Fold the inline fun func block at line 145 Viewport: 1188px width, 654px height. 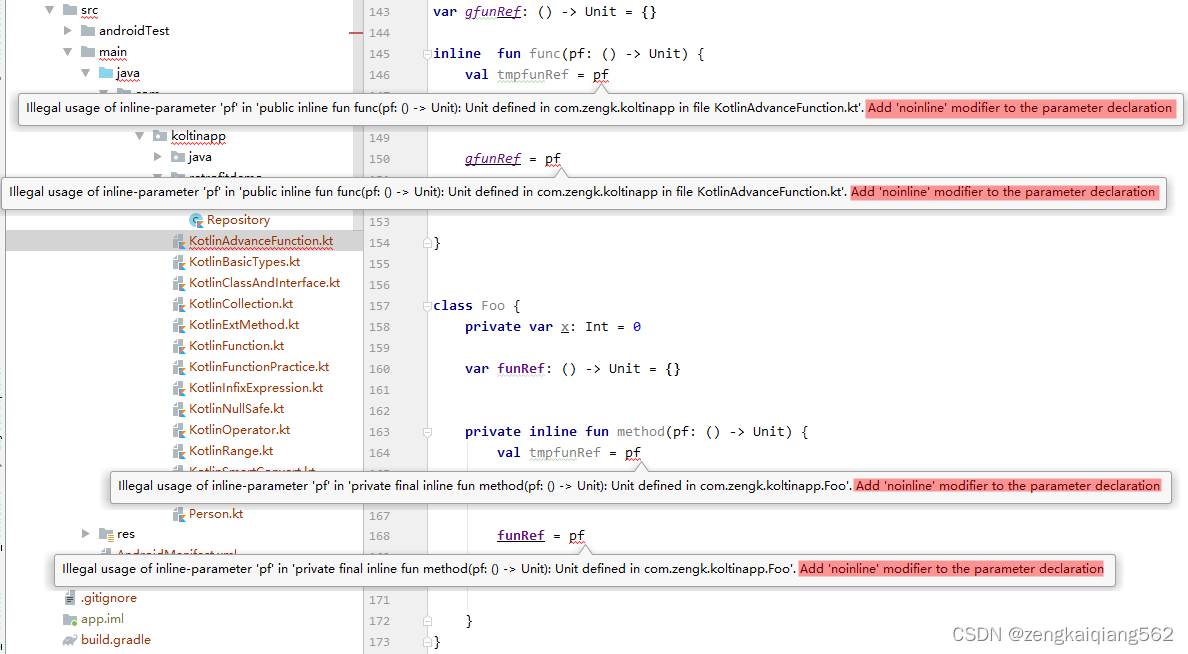pos(427,54)
